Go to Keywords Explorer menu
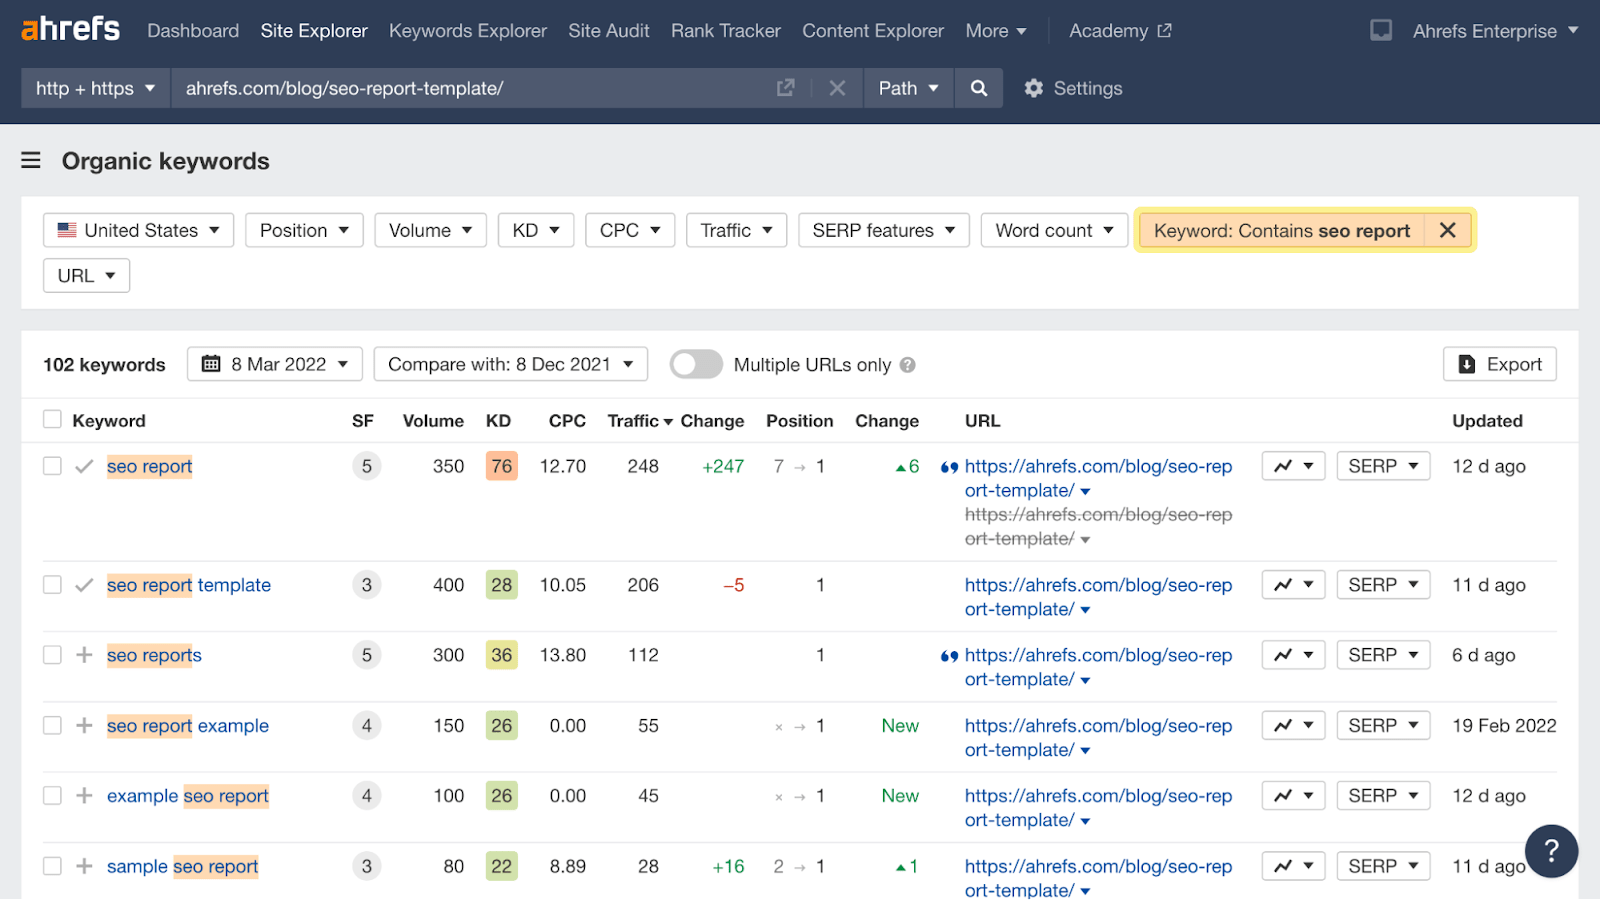Image resolution: width=1600 pixels, height=900 pixels. click(x=467, y=31)
